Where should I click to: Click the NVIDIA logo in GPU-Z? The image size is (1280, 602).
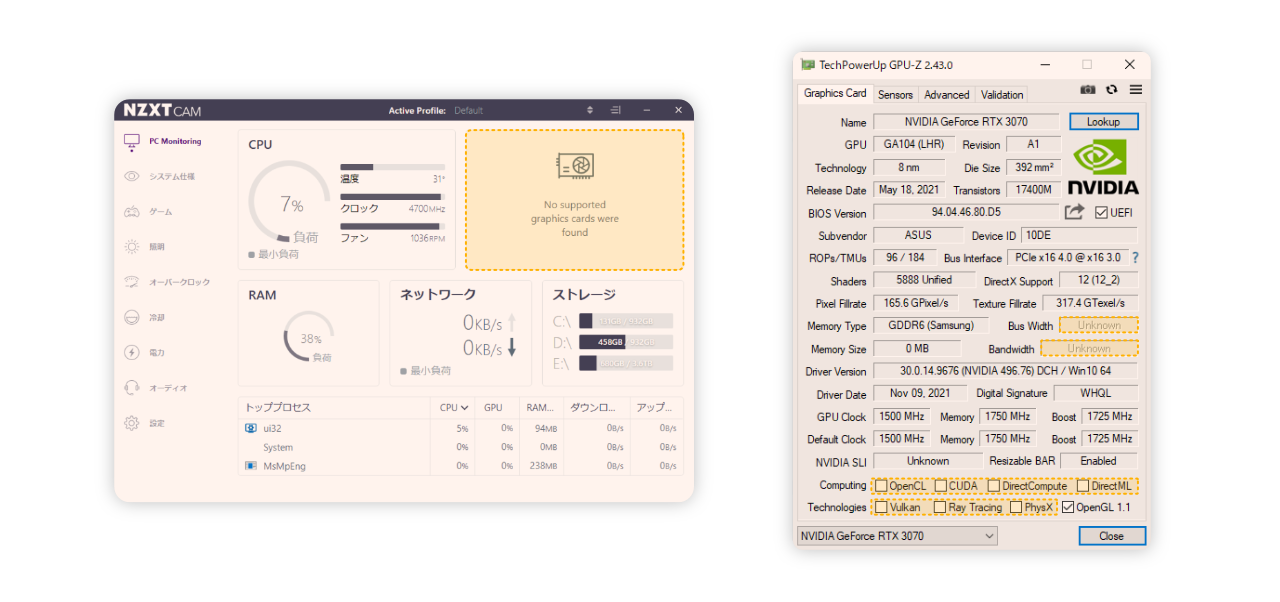click(x=1103, y=166)
